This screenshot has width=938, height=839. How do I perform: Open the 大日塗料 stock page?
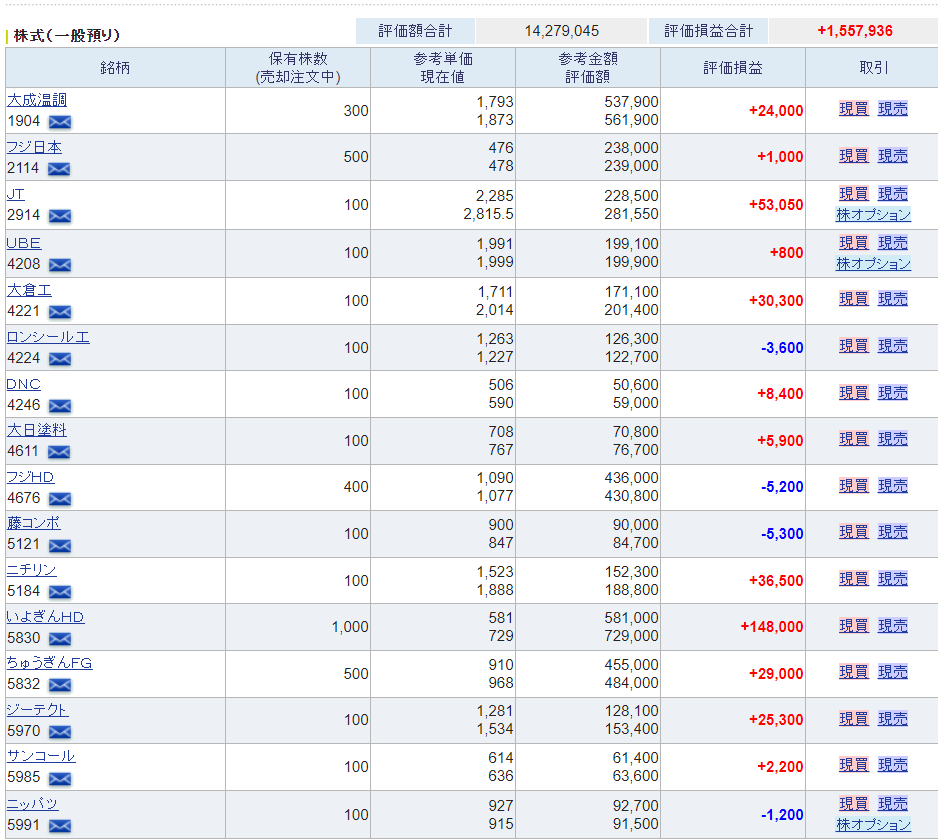point(37,430)
